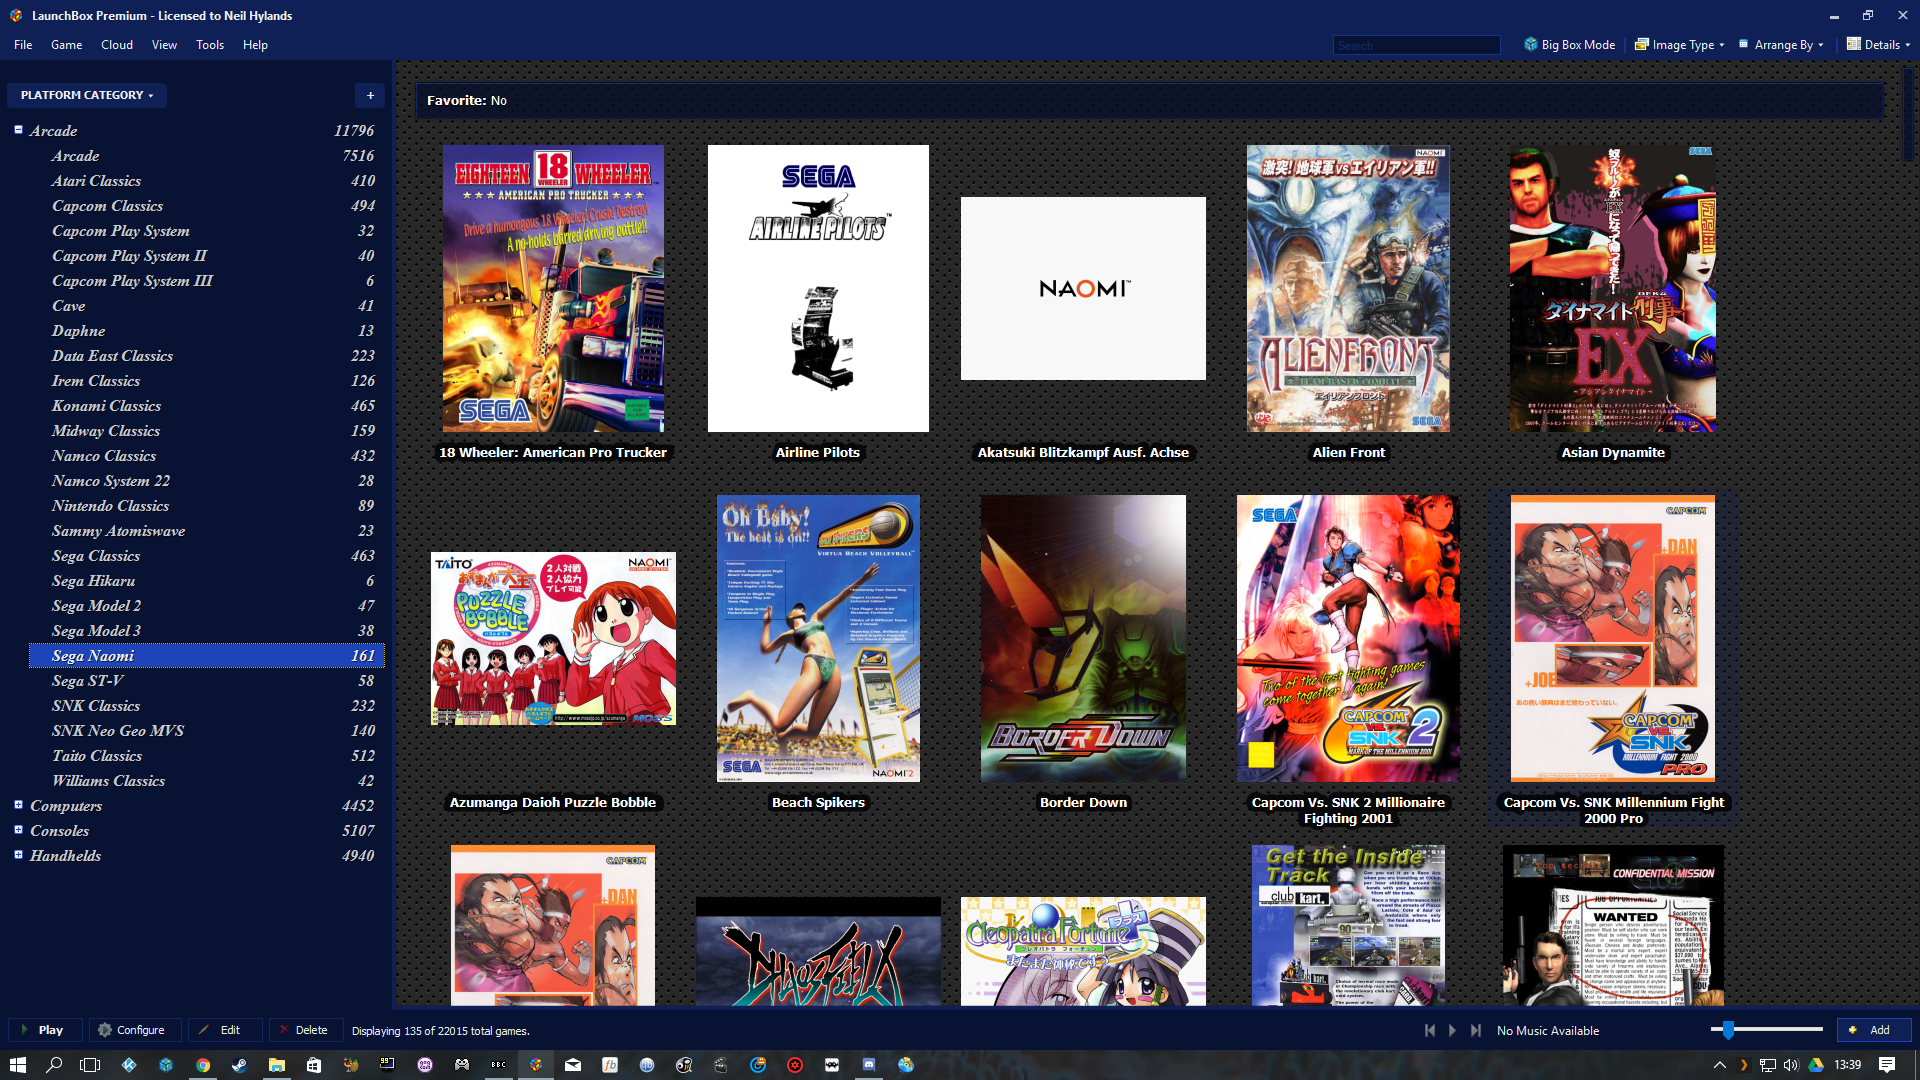Select the Sega Naomi platform
Viewport: 1920px width, 1080px height.
click(x=206, y=655)
